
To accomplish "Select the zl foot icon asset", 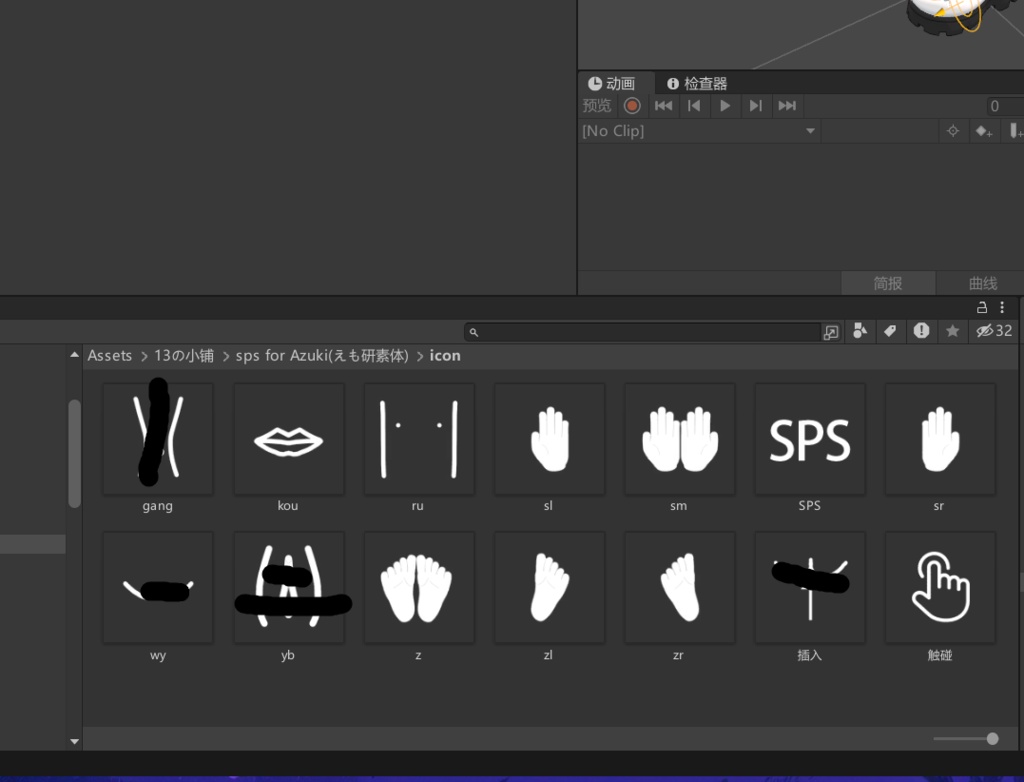I will pos(549,587).
